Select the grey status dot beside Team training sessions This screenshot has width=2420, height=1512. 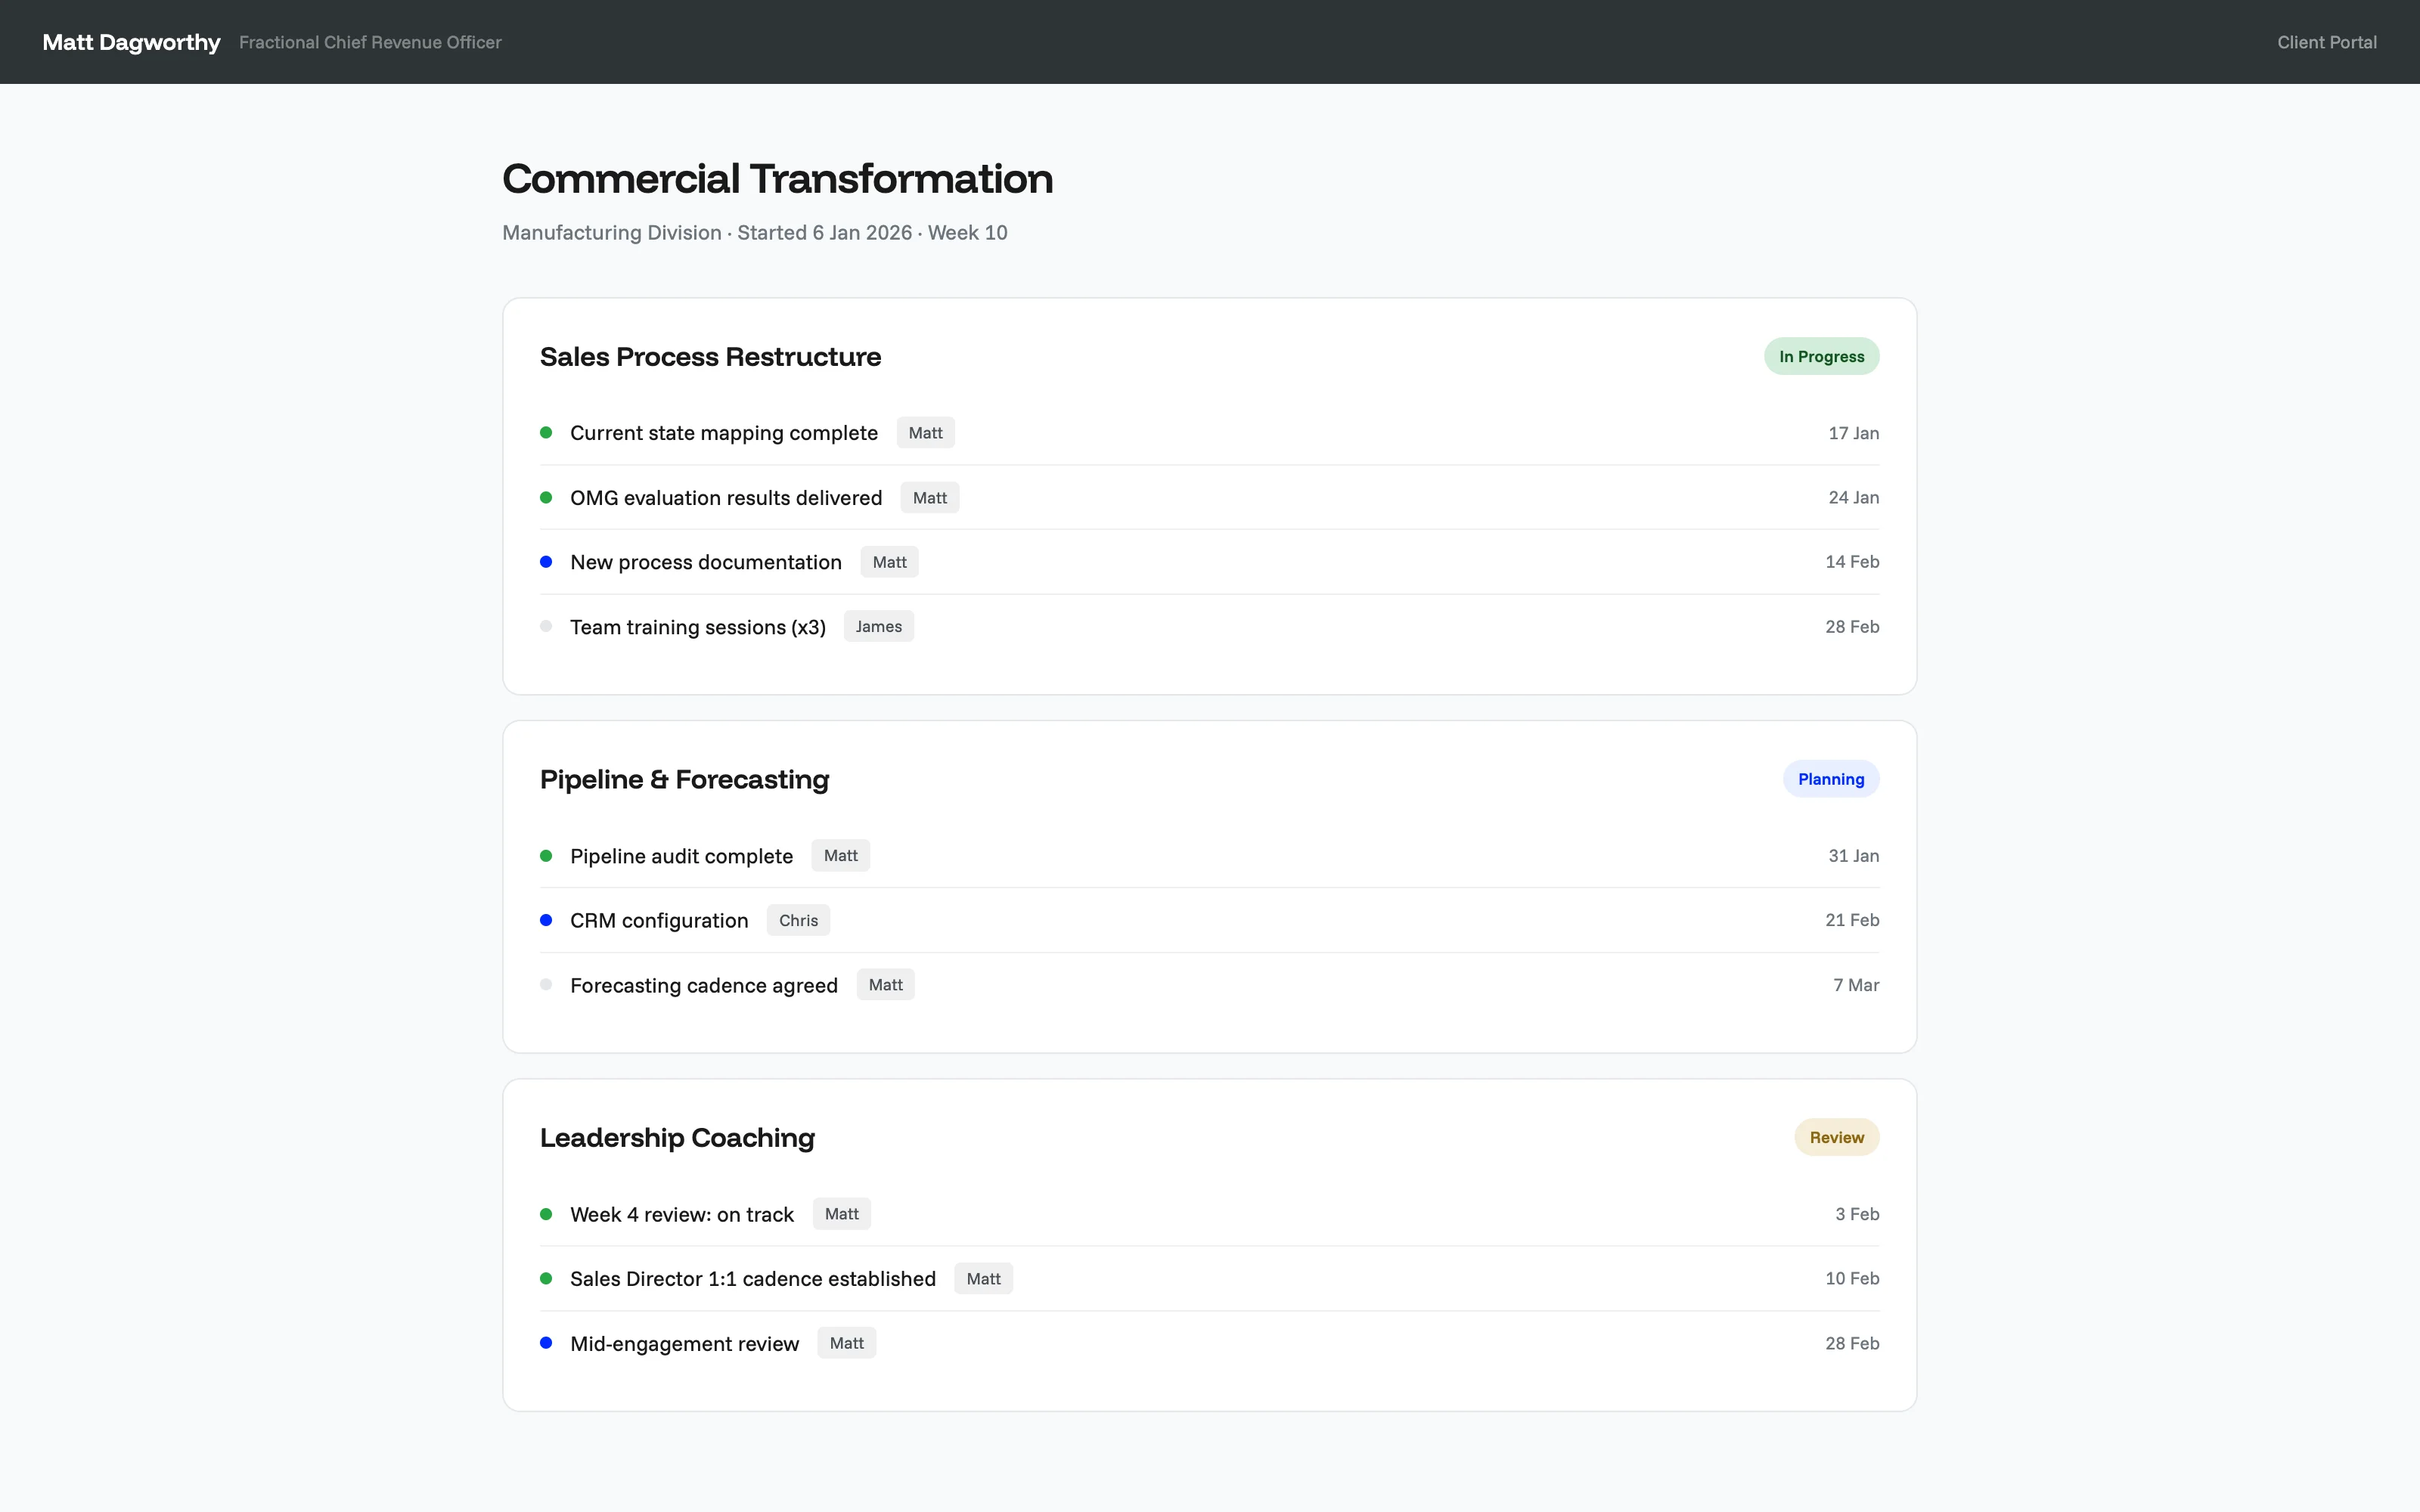click(547, 626)
